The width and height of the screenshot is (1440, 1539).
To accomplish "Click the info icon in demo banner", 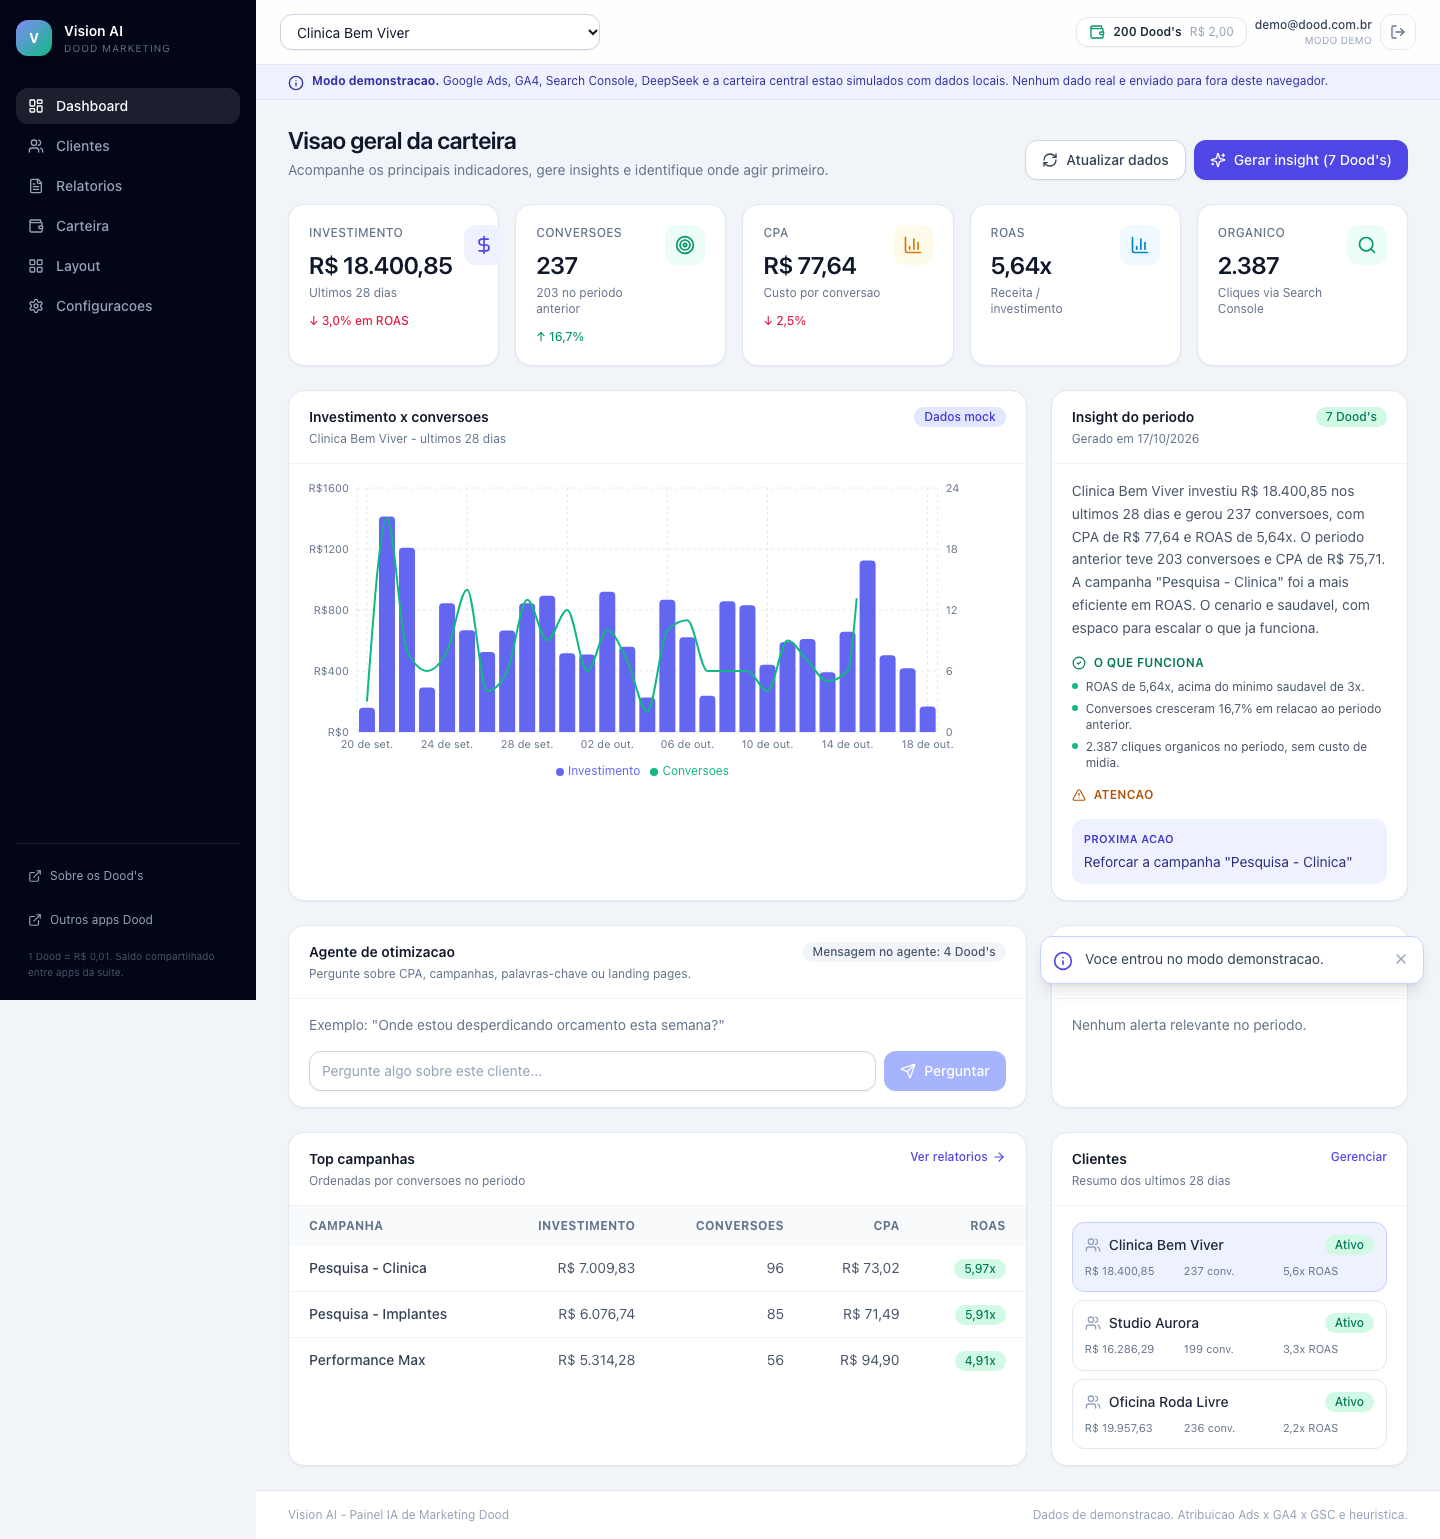I will coord(296,83).
